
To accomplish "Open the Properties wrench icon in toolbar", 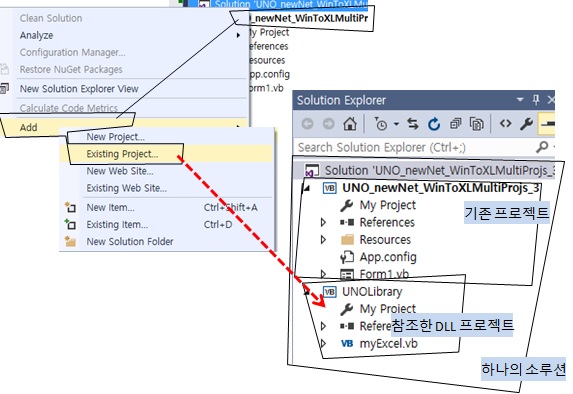I will tap(526, 124).
